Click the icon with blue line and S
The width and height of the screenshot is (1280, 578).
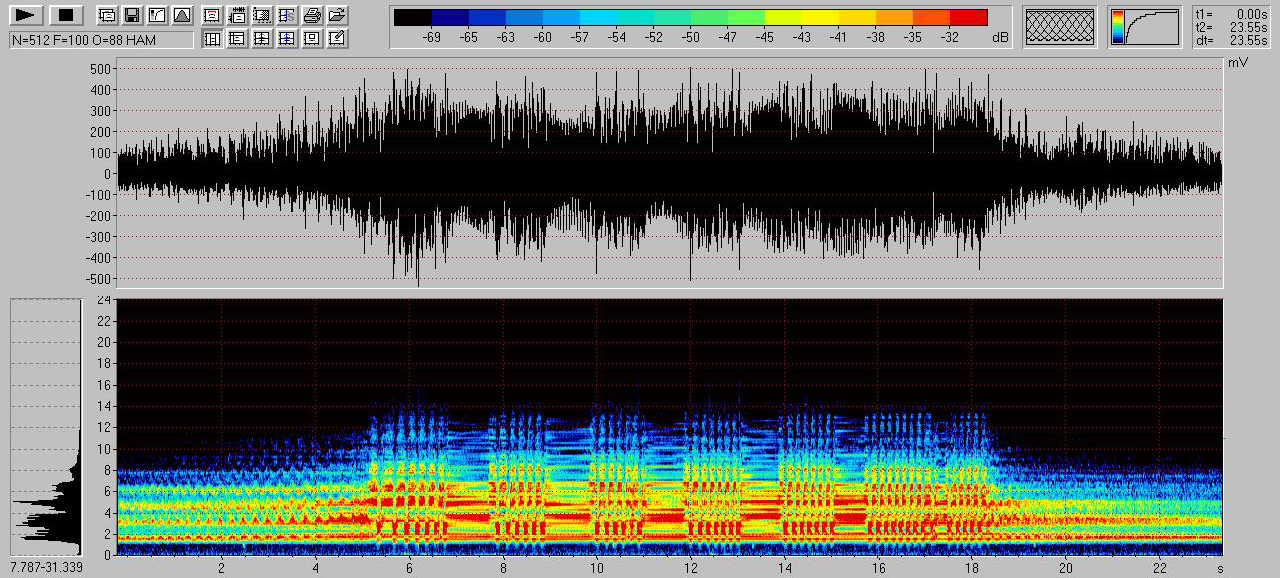coord(287,15)
